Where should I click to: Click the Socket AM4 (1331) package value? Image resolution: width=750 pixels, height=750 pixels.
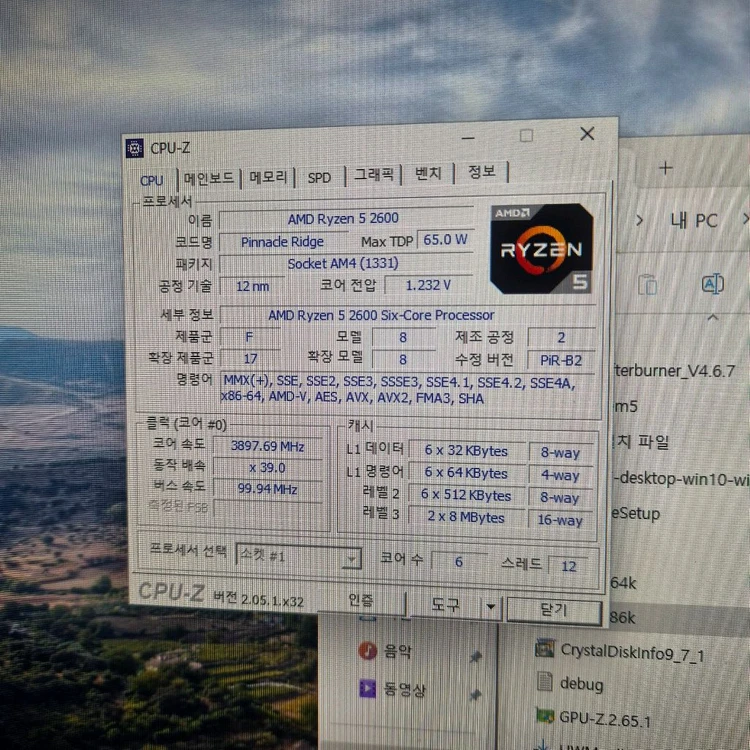tap(346, 263)
